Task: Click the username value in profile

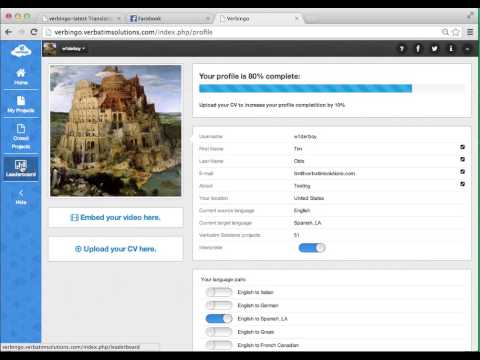Action: [x=305, y=136]
